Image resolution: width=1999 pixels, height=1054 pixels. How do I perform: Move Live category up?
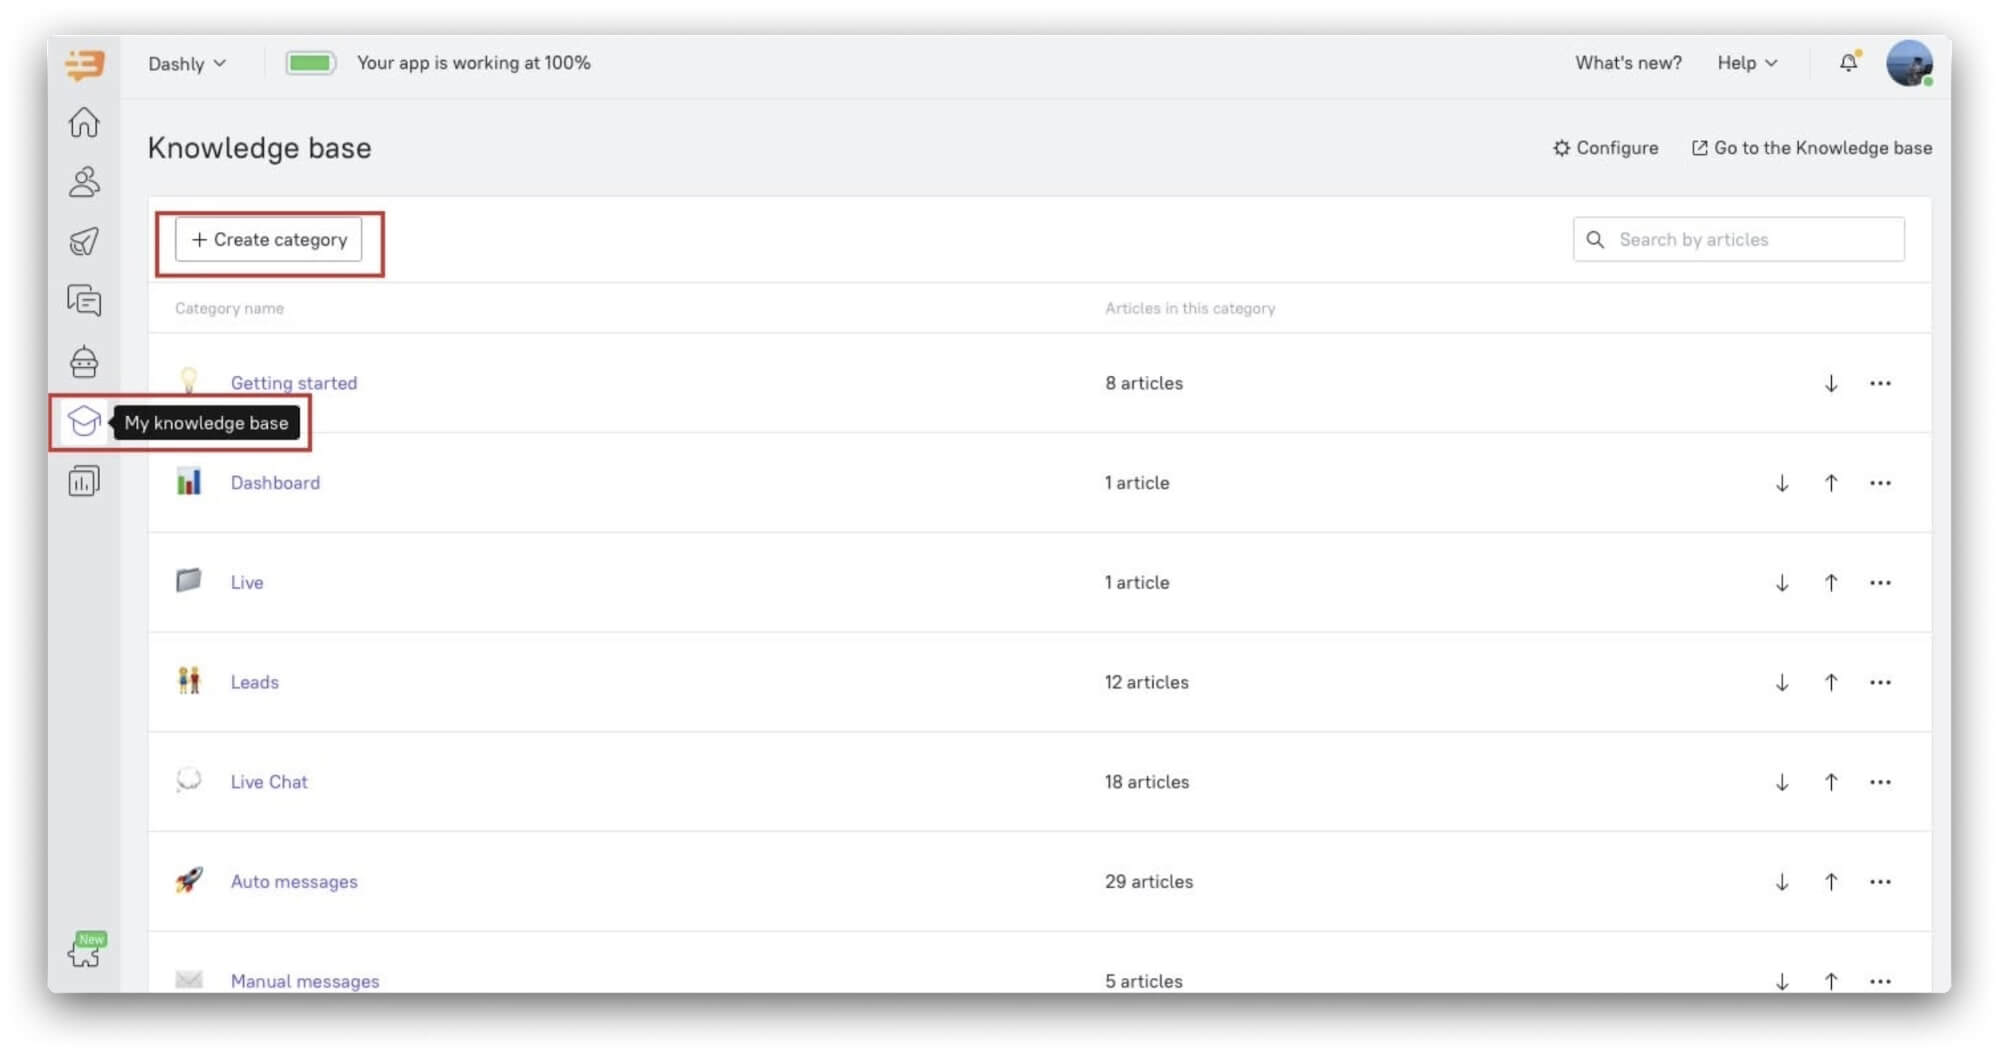pyautogui.click(x=1830, y=583)
